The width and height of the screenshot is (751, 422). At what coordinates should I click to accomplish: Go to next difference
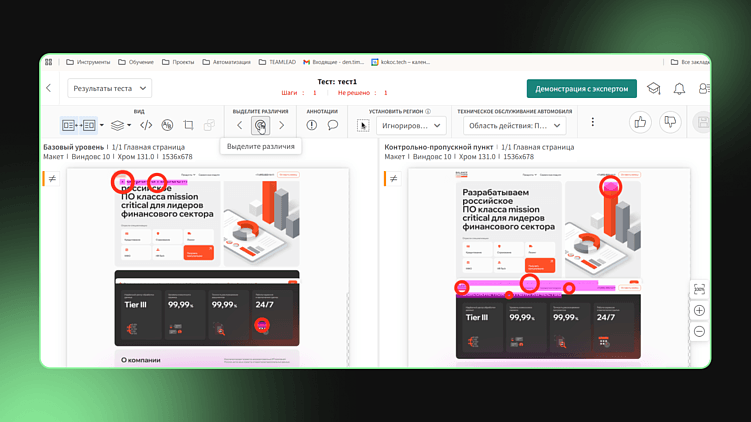click(282, 125)
